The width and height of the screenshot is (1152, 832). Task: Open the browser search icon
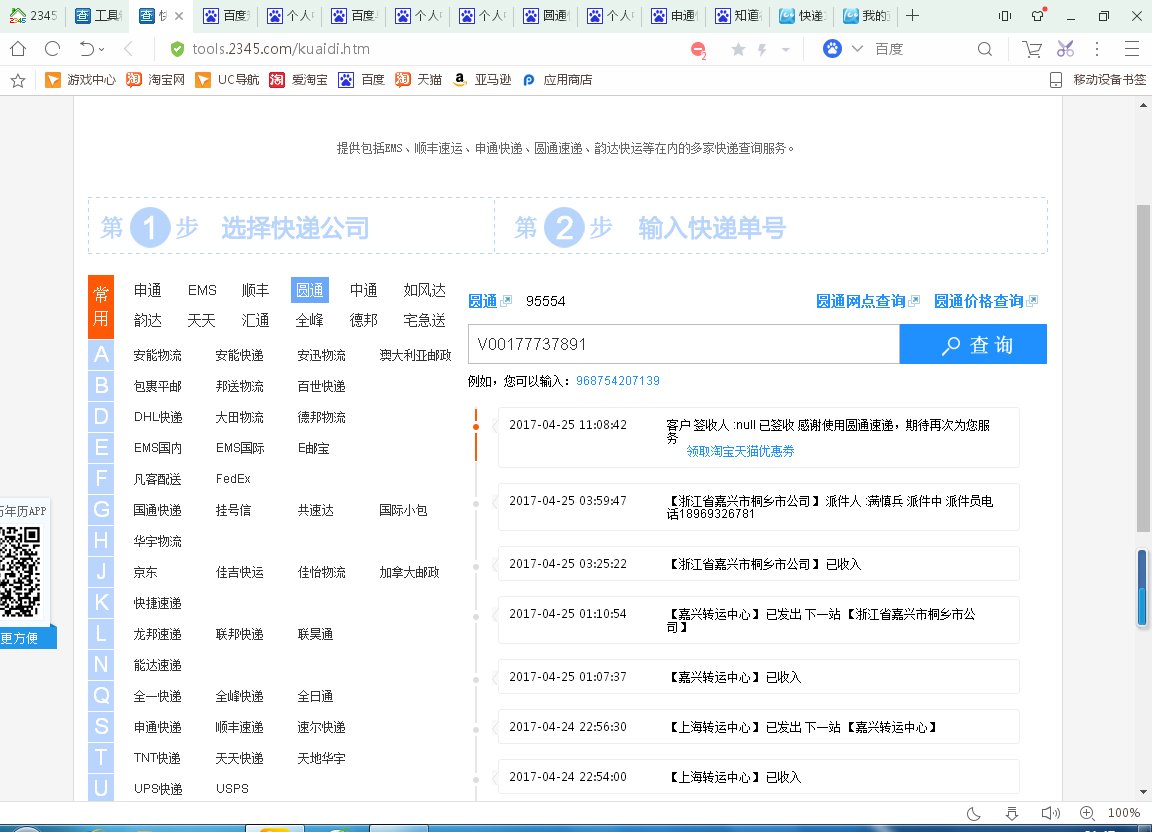coord(986,48)
